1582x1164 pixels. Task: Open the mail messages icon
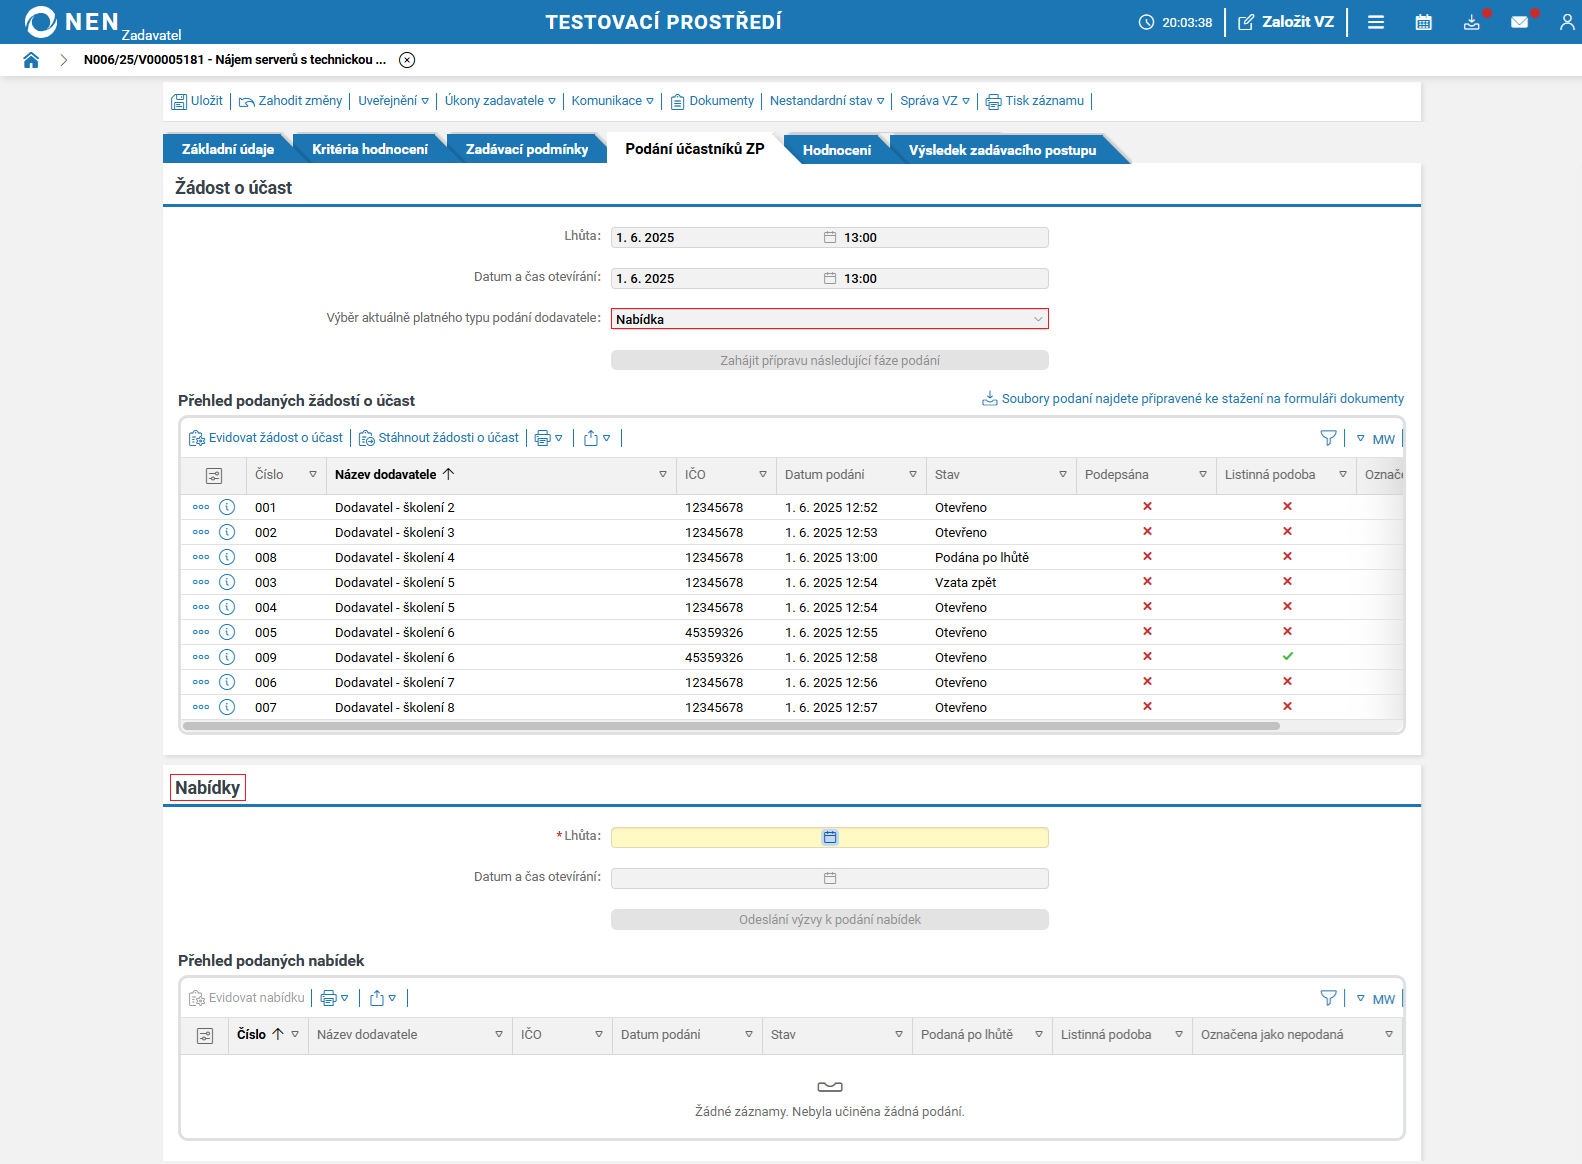coord(1519,22)
